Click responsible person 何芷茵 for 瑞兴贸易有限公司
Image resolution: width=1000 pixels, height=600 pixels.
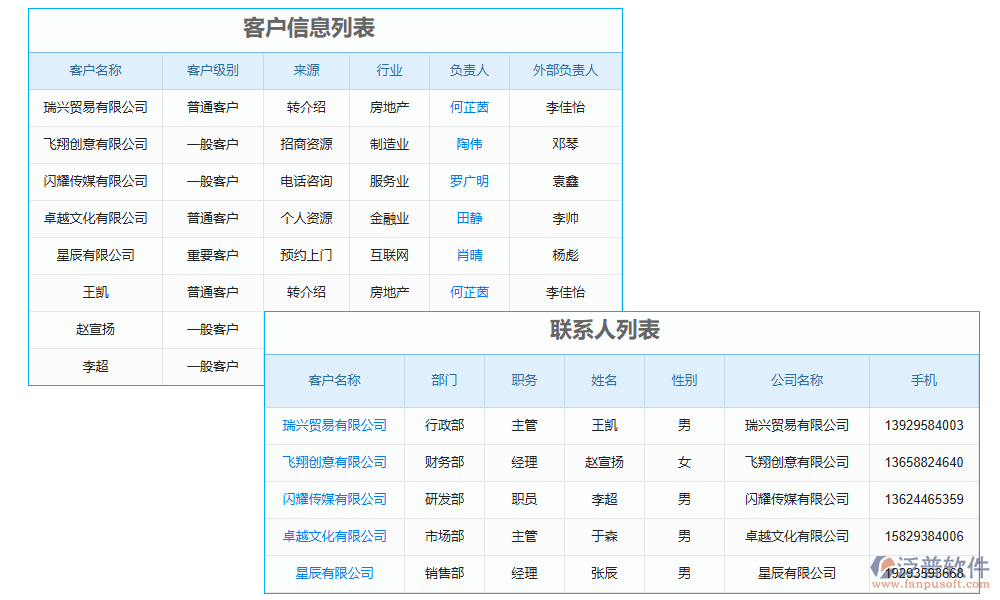[470, 108]
